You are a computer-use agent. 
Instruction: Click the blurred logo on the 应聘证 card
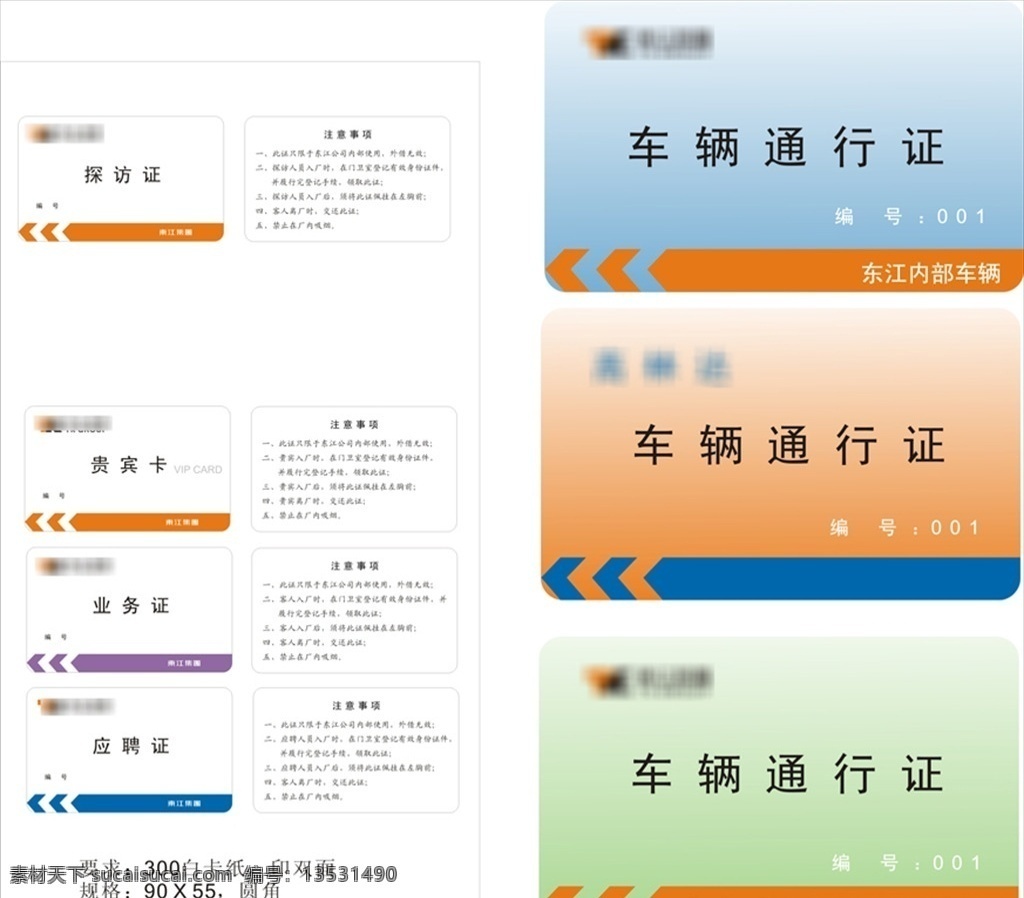[76, 706]
